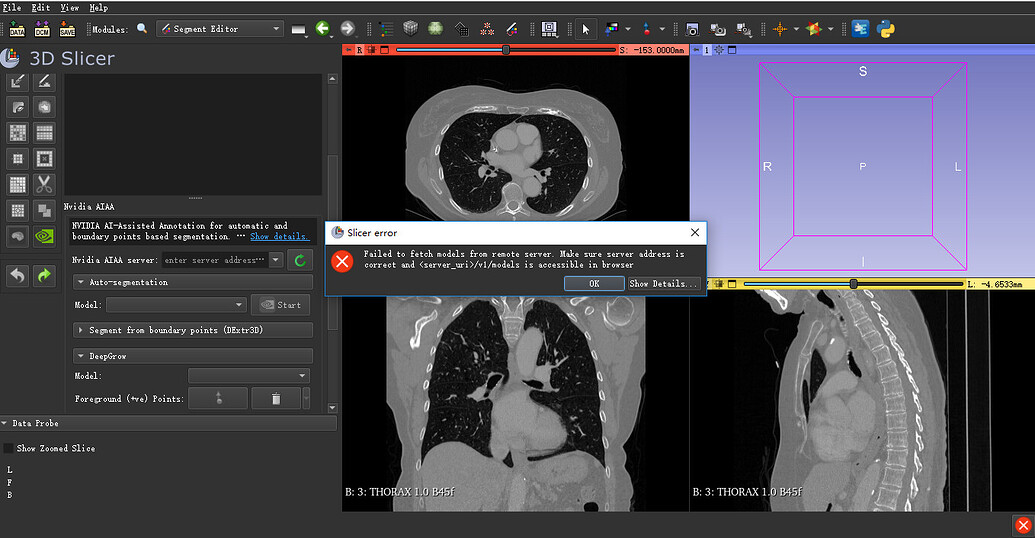Select the mouse pointer interaction mode

tap(585, 29)
